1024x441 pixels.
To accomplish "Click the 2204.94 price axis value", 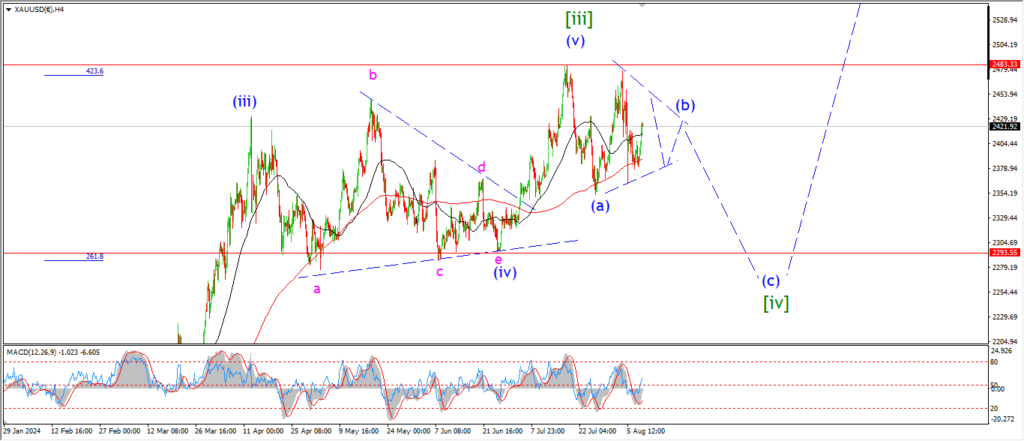I will pyautogui.click(x=1005, y=341).
